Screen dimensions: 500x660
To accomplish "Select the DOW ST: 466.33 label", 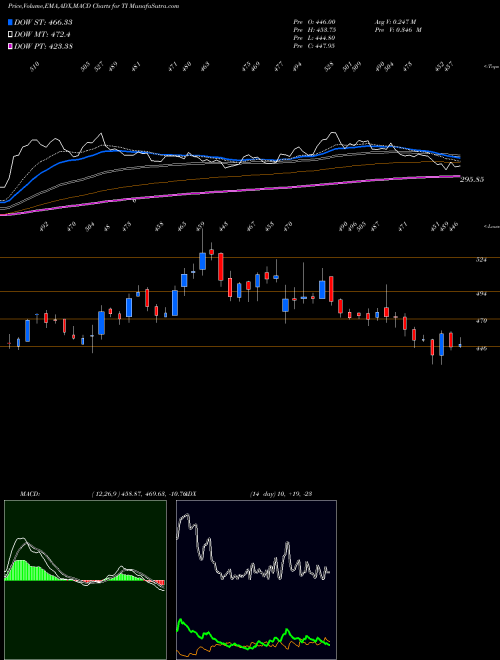I will click(x=43, y=22).
